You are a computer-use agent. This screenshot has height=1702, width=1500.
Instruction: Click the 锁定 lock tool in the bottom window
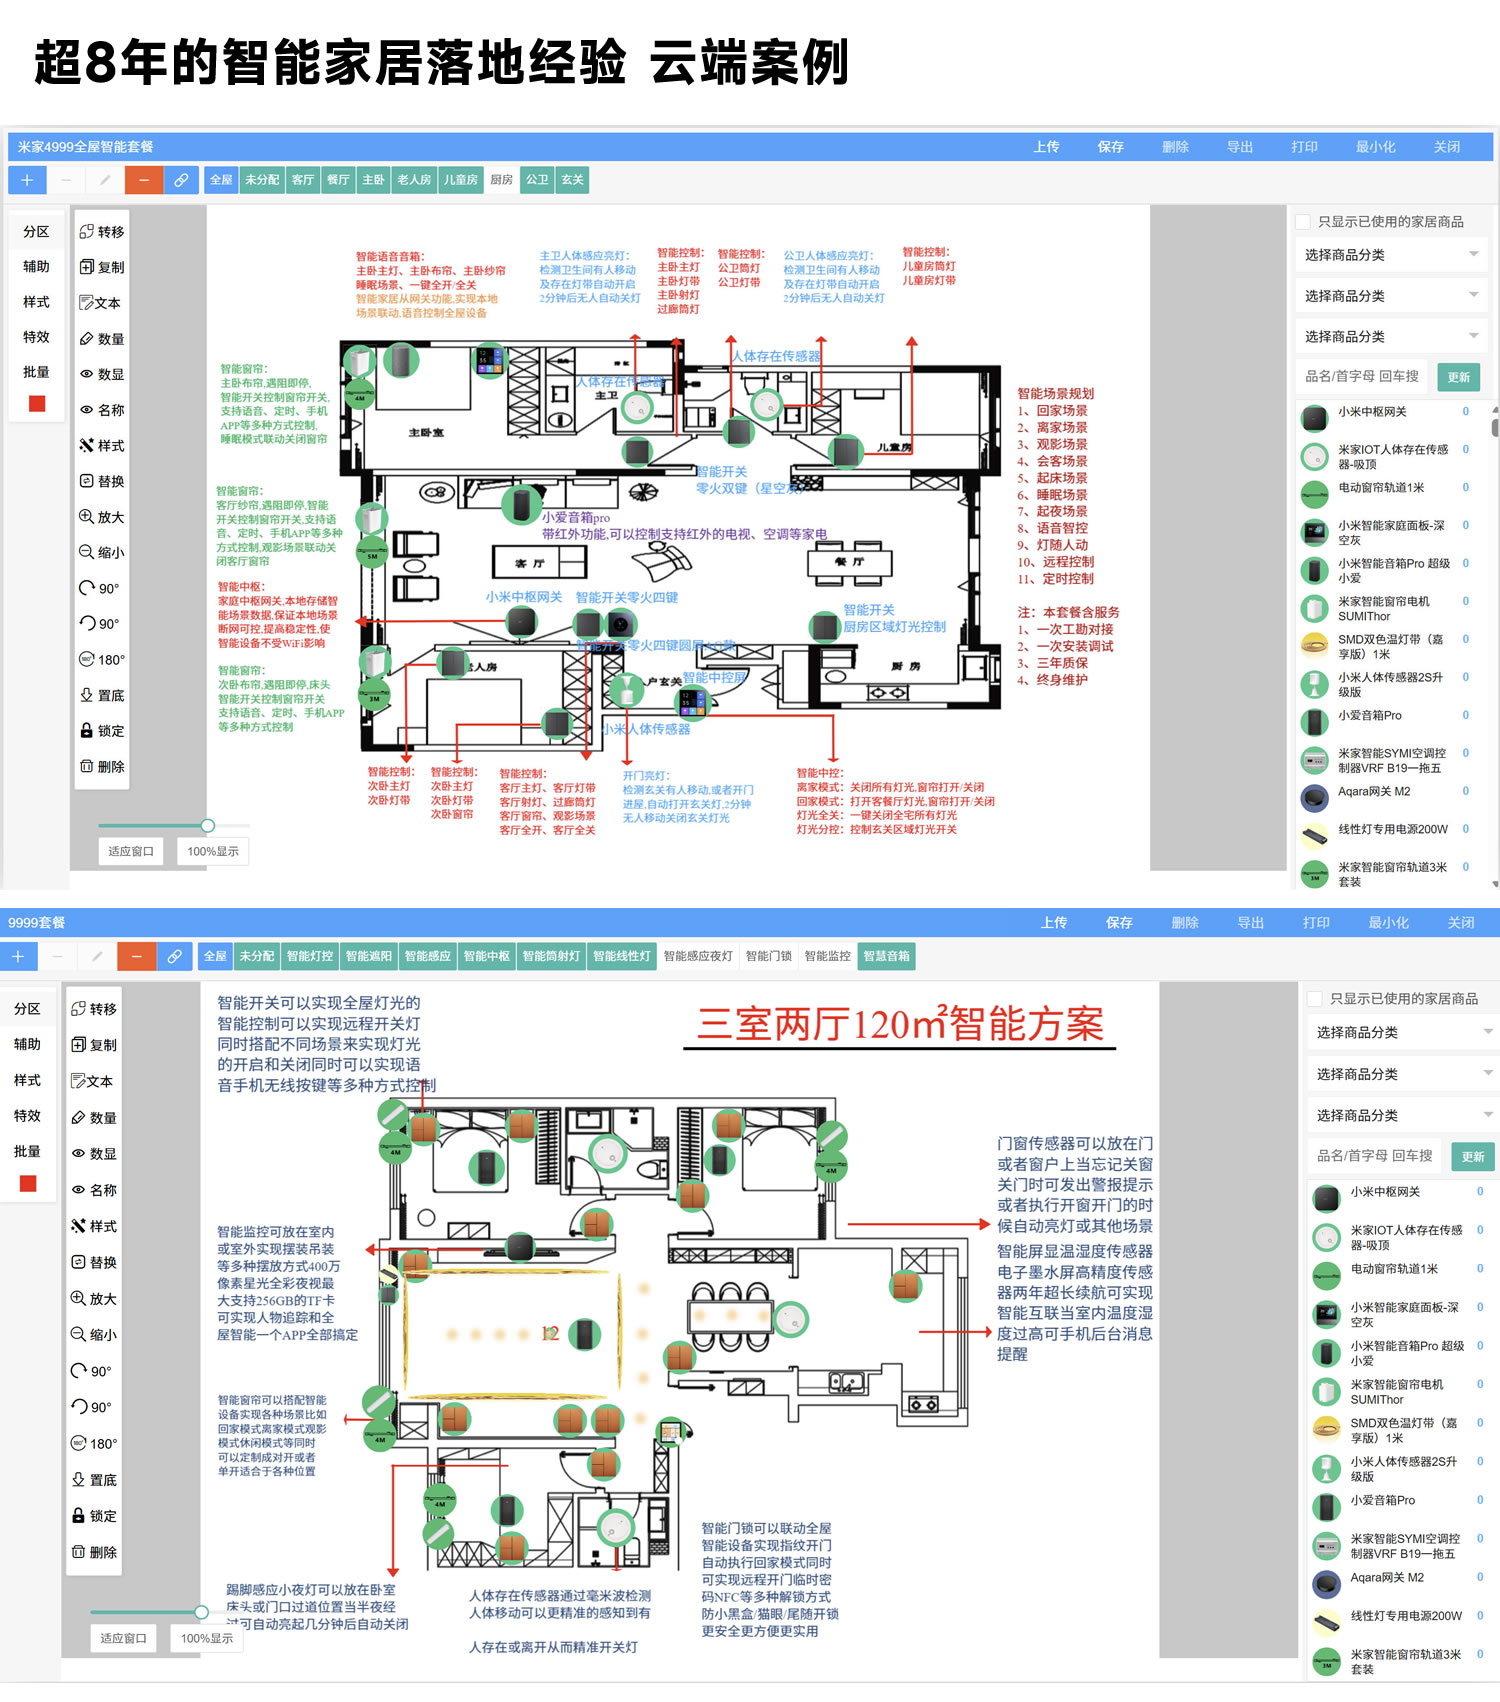point(93,1516)
